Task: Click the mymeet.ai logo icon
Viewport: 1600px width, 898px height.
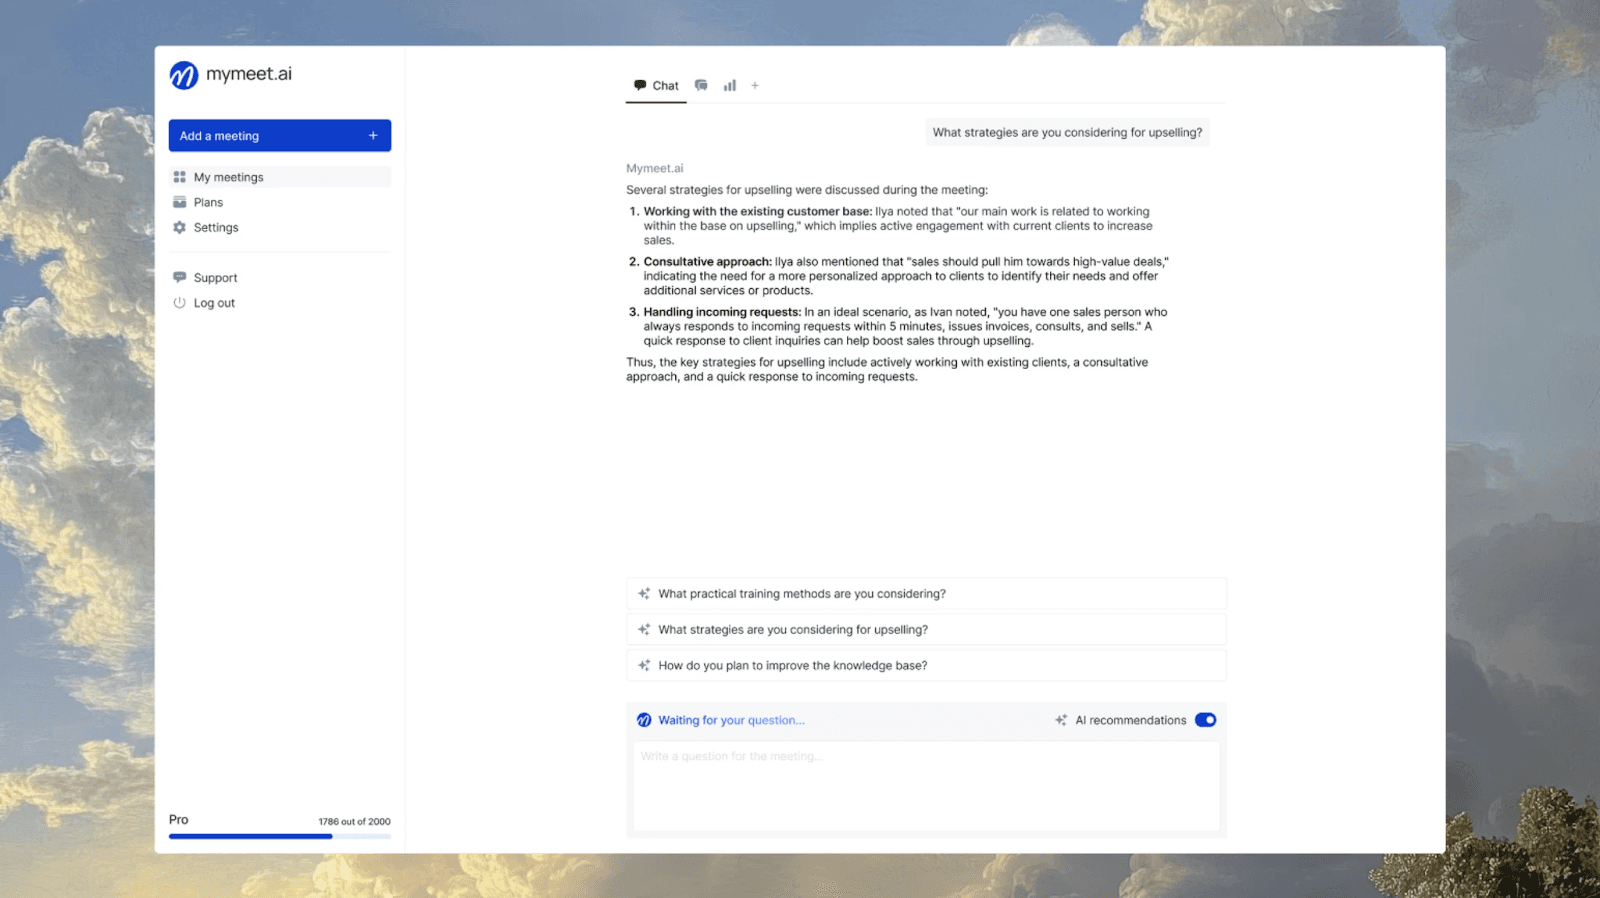Action: click(184, 75)
